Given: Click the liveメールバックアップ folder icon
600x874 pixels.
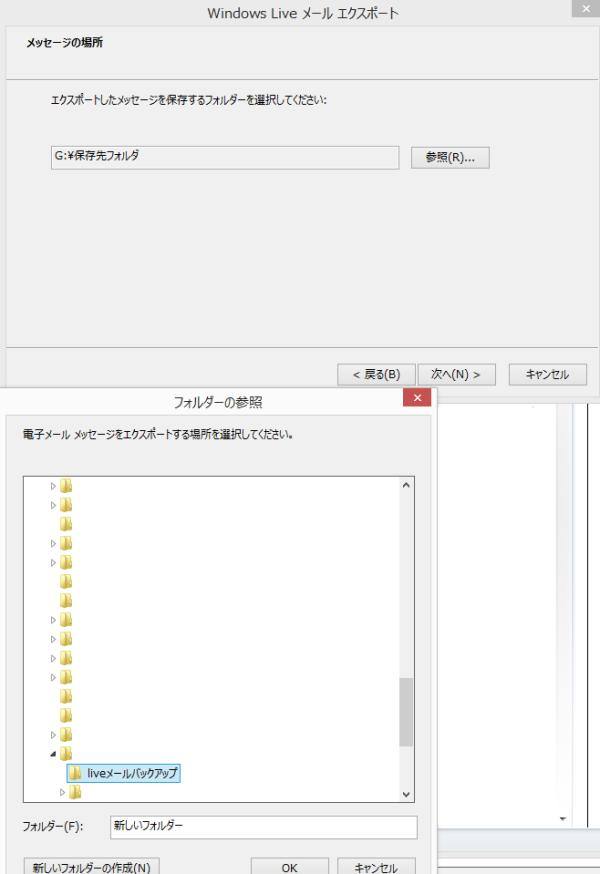Looking at the screenshot, I should click(75, 773).
